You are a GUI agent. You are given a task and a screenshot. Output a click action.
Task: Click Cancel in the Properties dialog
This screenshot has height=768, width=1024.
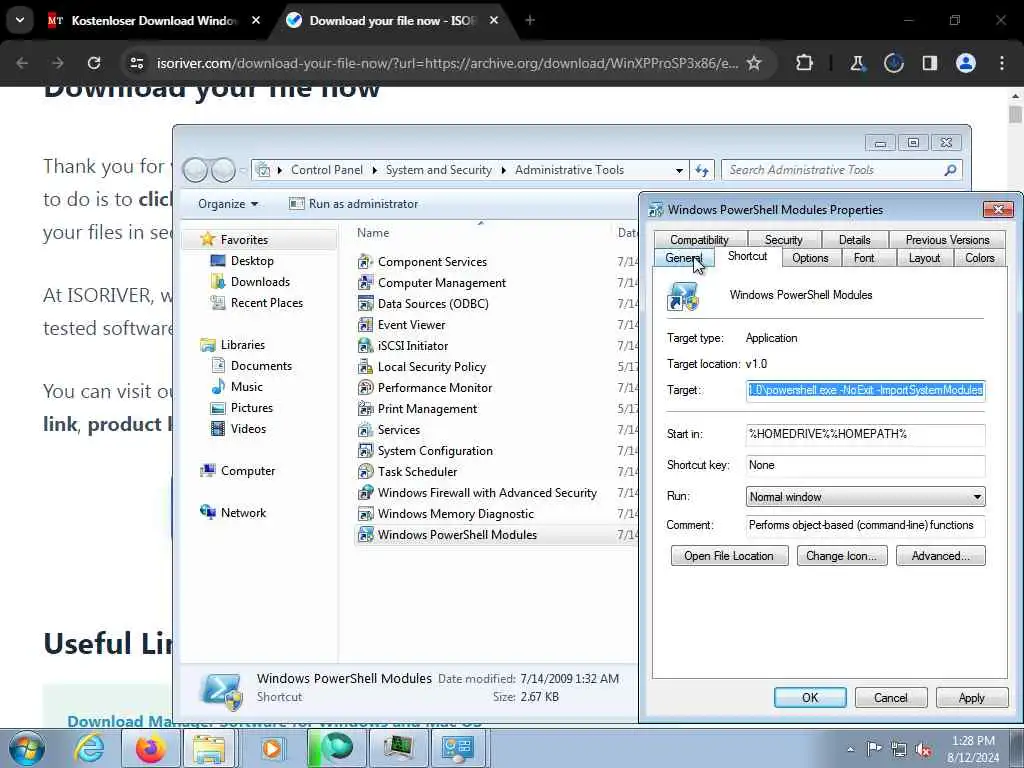[891, 697]
